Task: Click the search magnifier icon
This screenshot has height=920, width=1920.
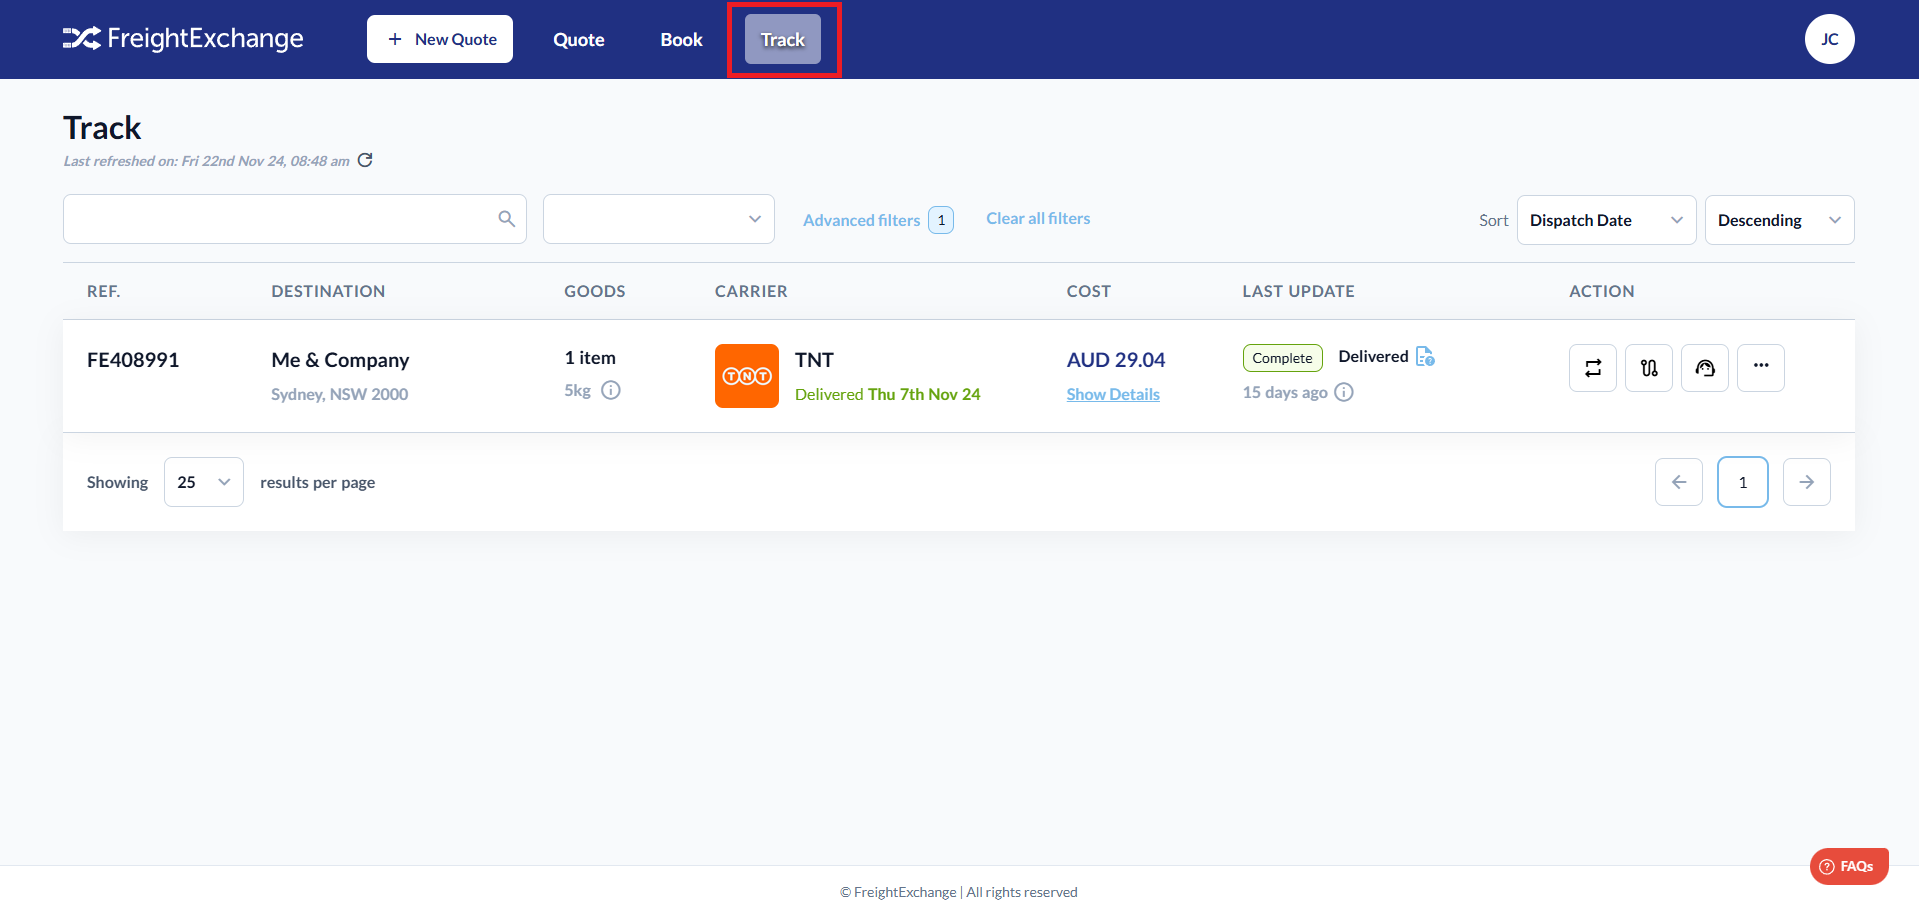Action: click(507, 219)
